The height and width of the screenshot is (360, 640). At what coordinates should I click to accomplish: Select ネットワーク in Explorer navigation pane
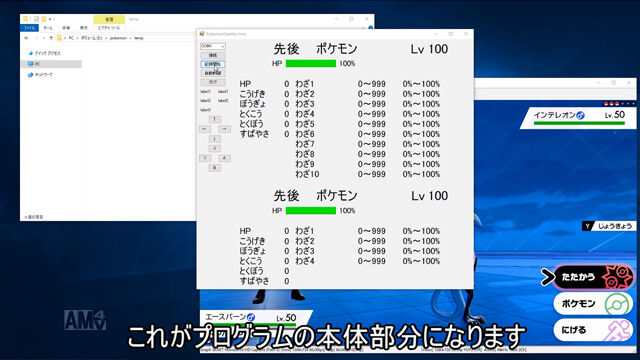[40, 75]
